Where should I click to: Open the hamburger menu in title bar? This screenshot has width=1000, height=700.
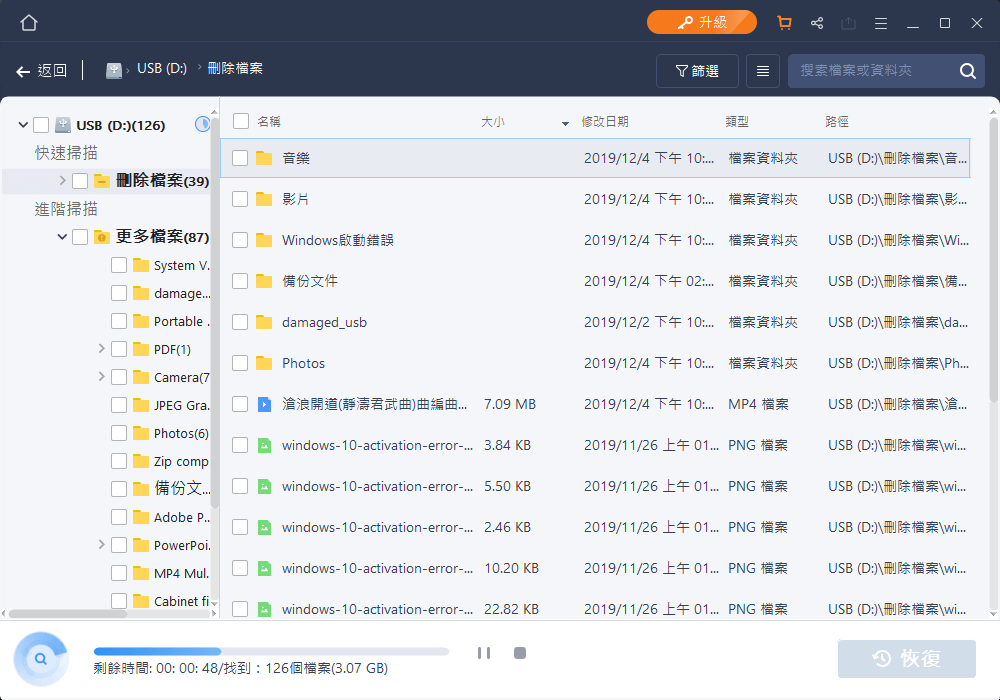coord(881,23)
